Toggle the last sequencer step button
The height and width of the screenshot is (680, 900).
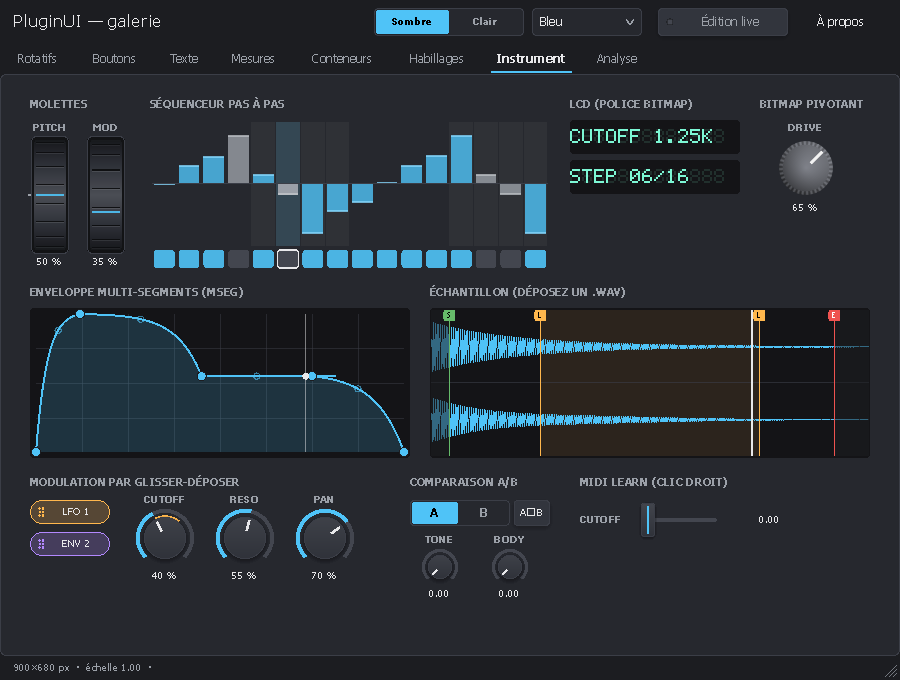pos(536,259)
